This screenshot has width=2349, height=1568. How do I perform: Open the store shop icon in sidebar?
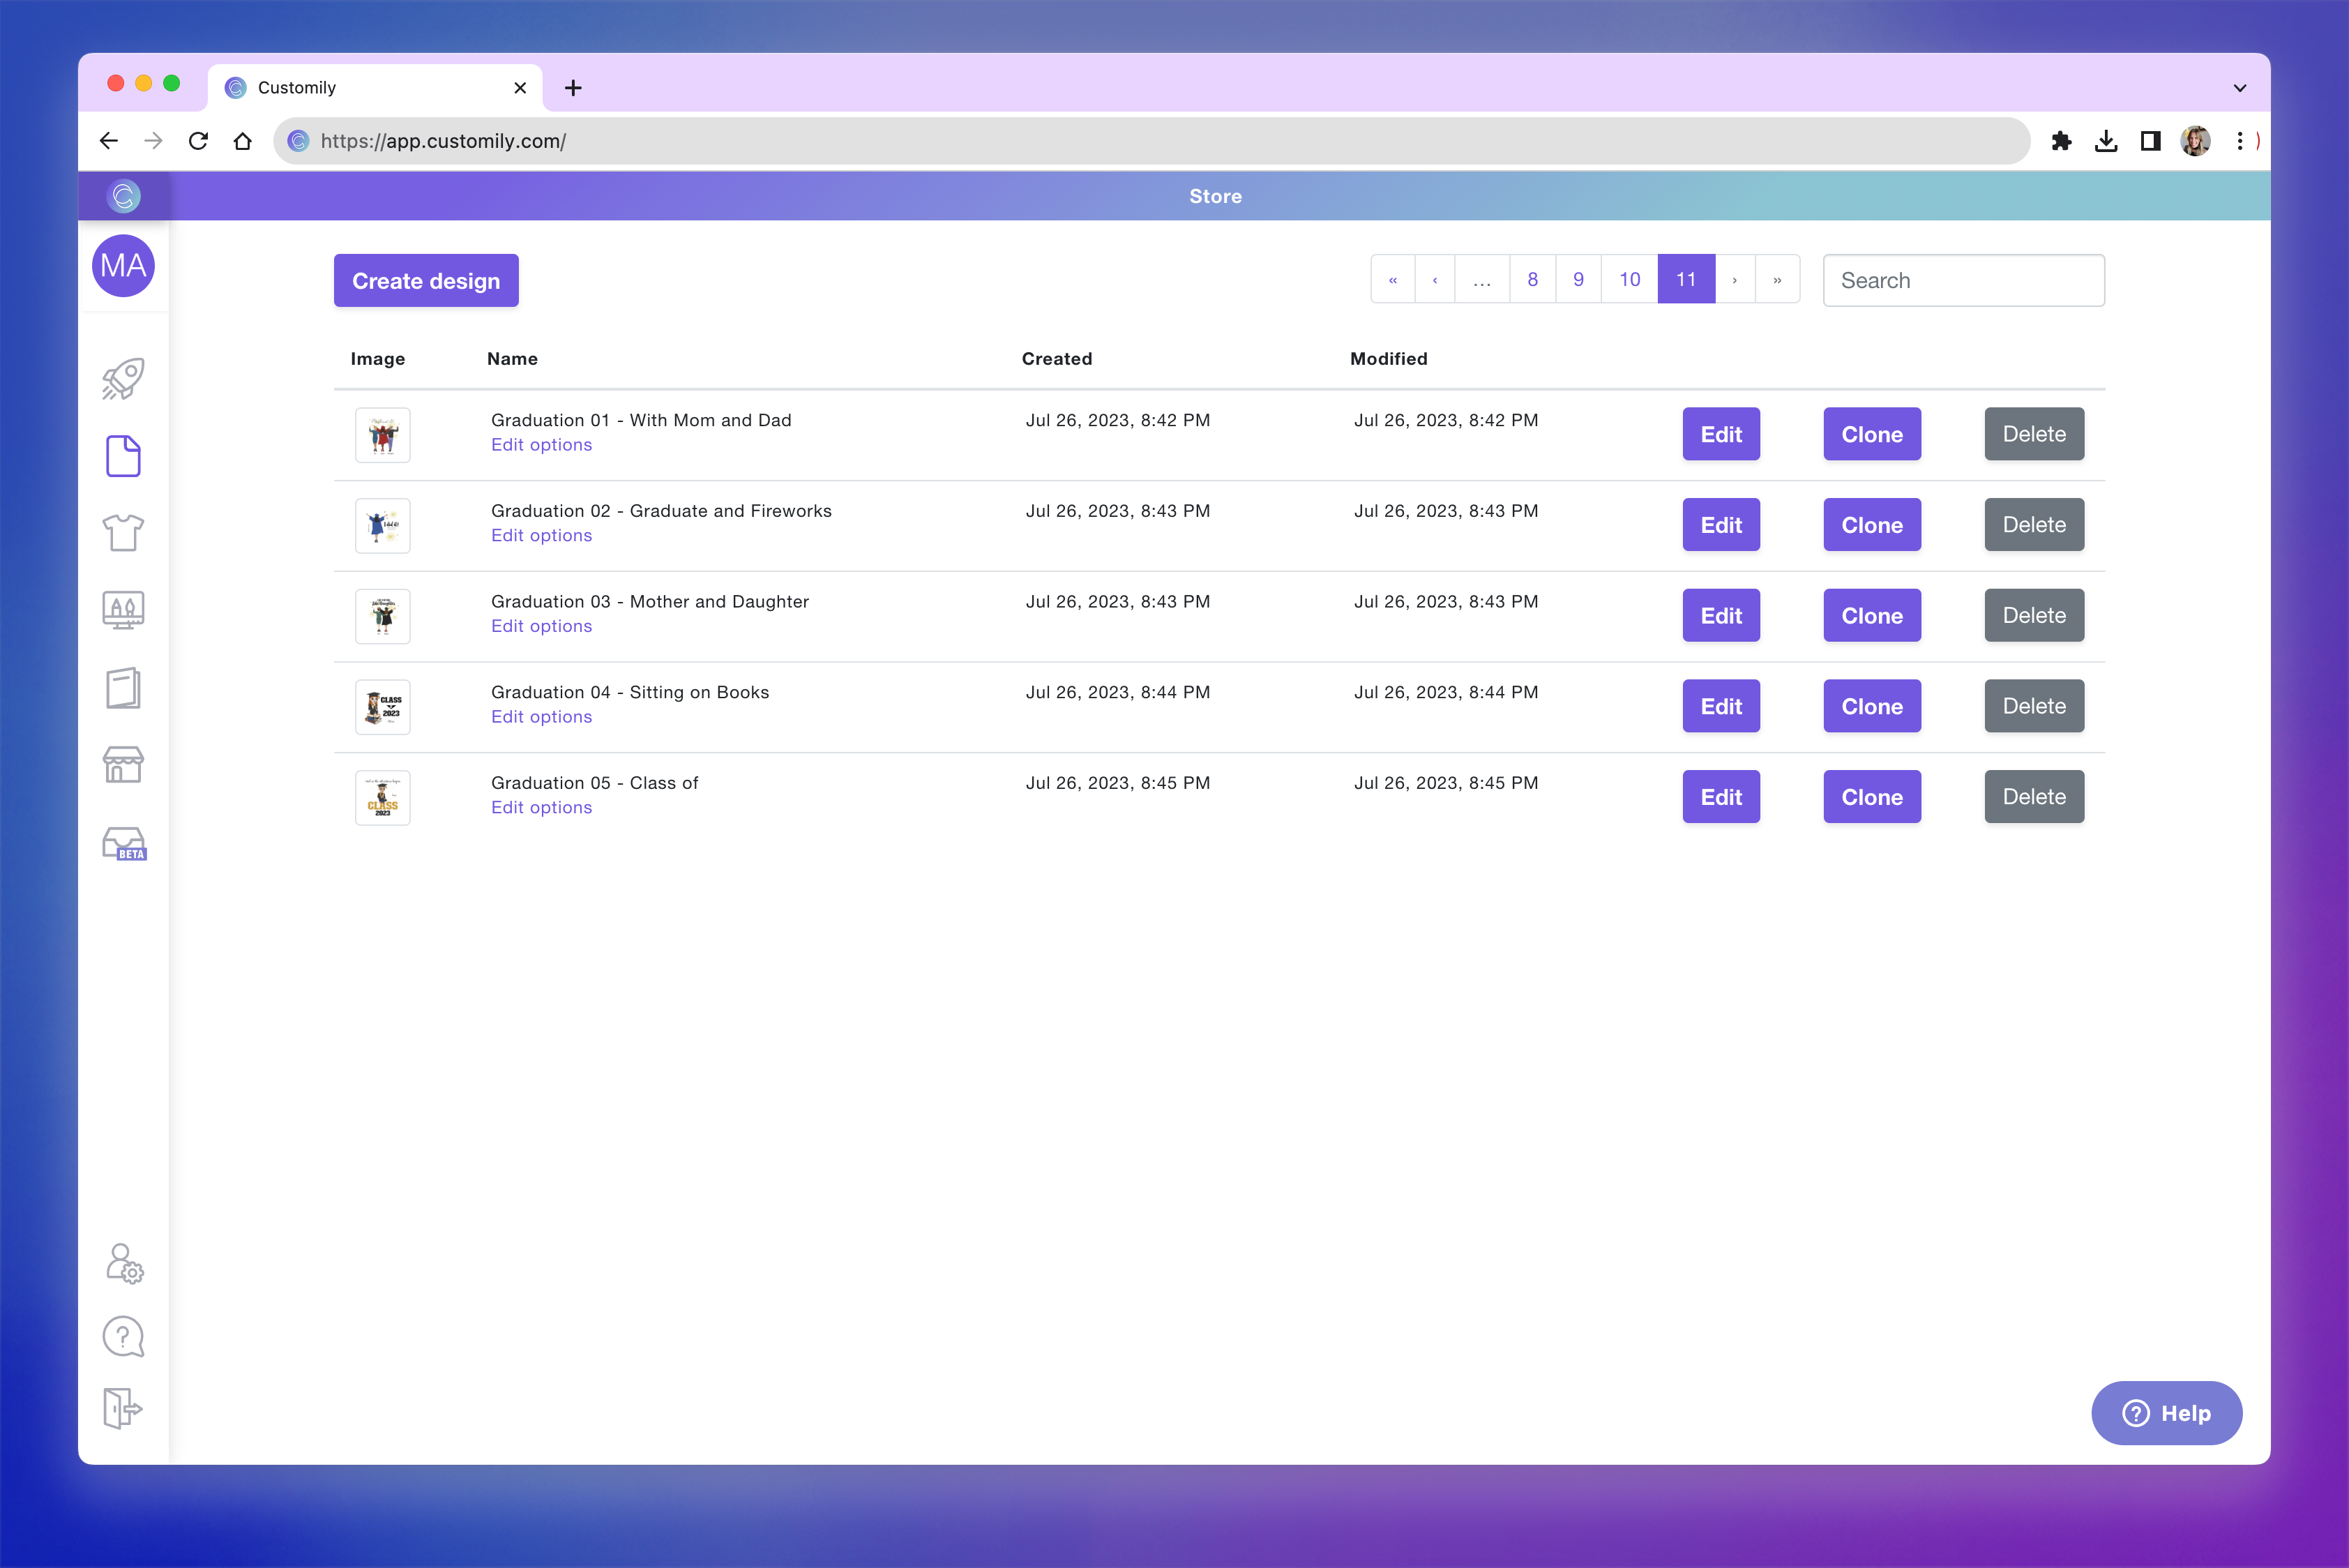[x=123, y=765]
